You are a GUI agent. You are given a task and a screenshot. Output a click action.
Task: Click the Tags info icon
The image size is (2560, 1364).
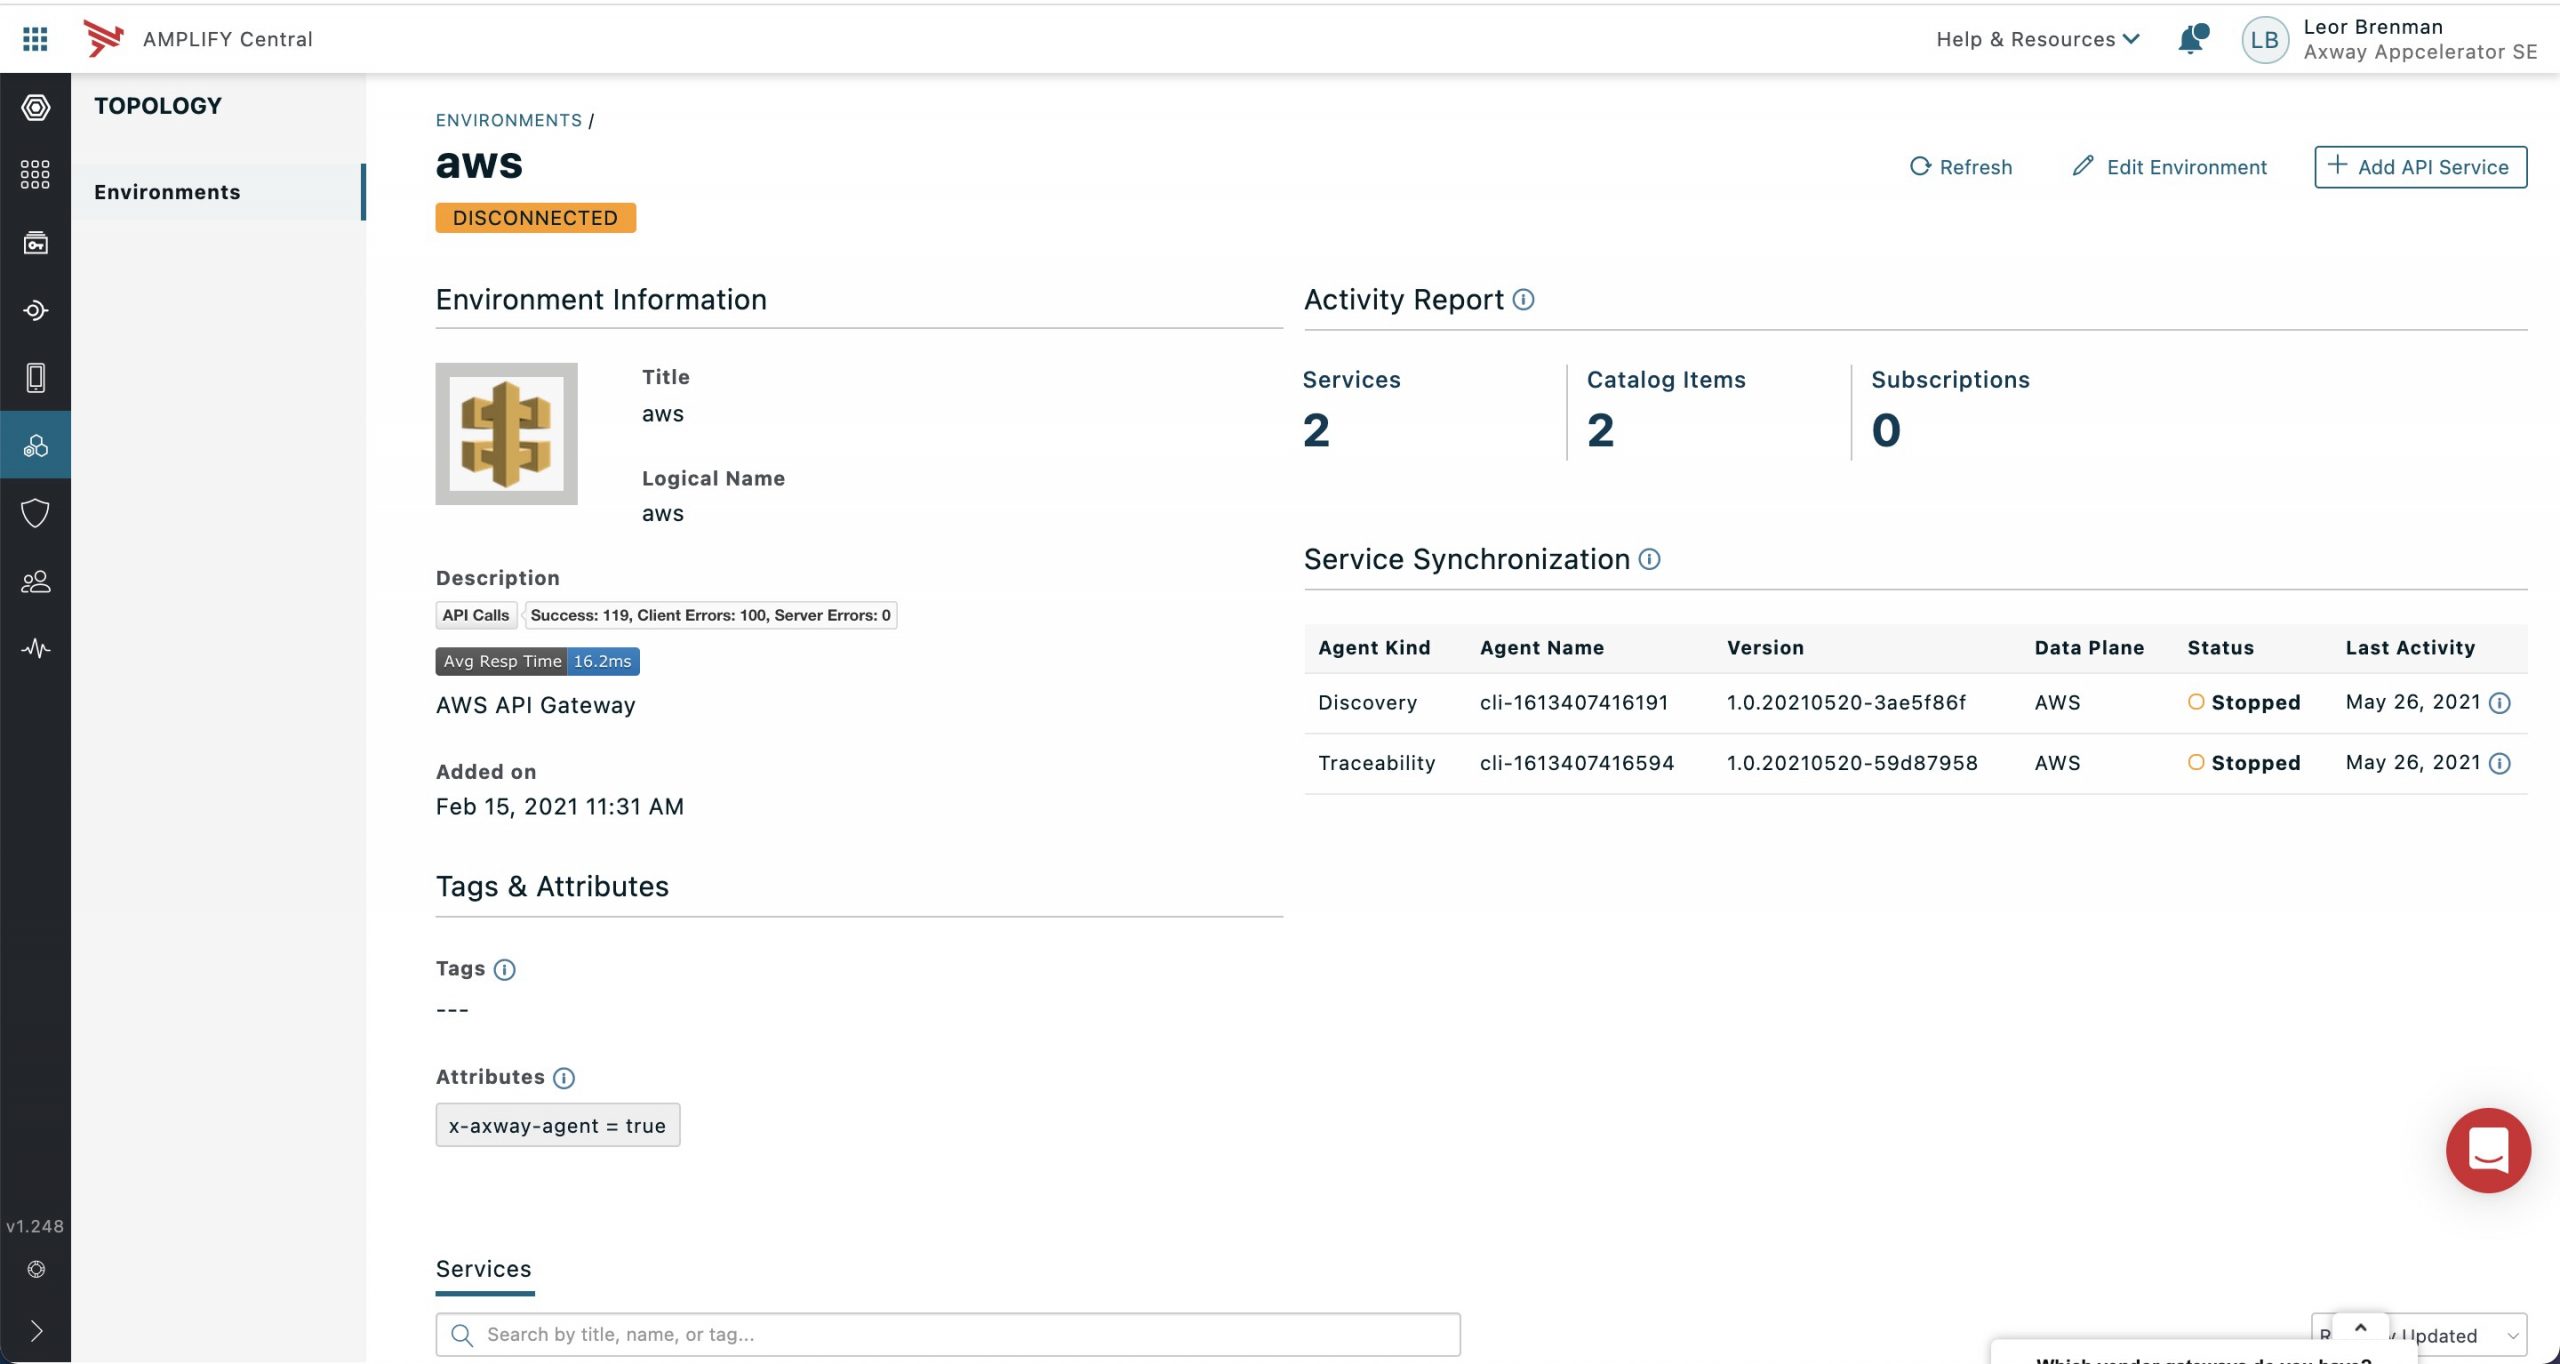[505, 969]
